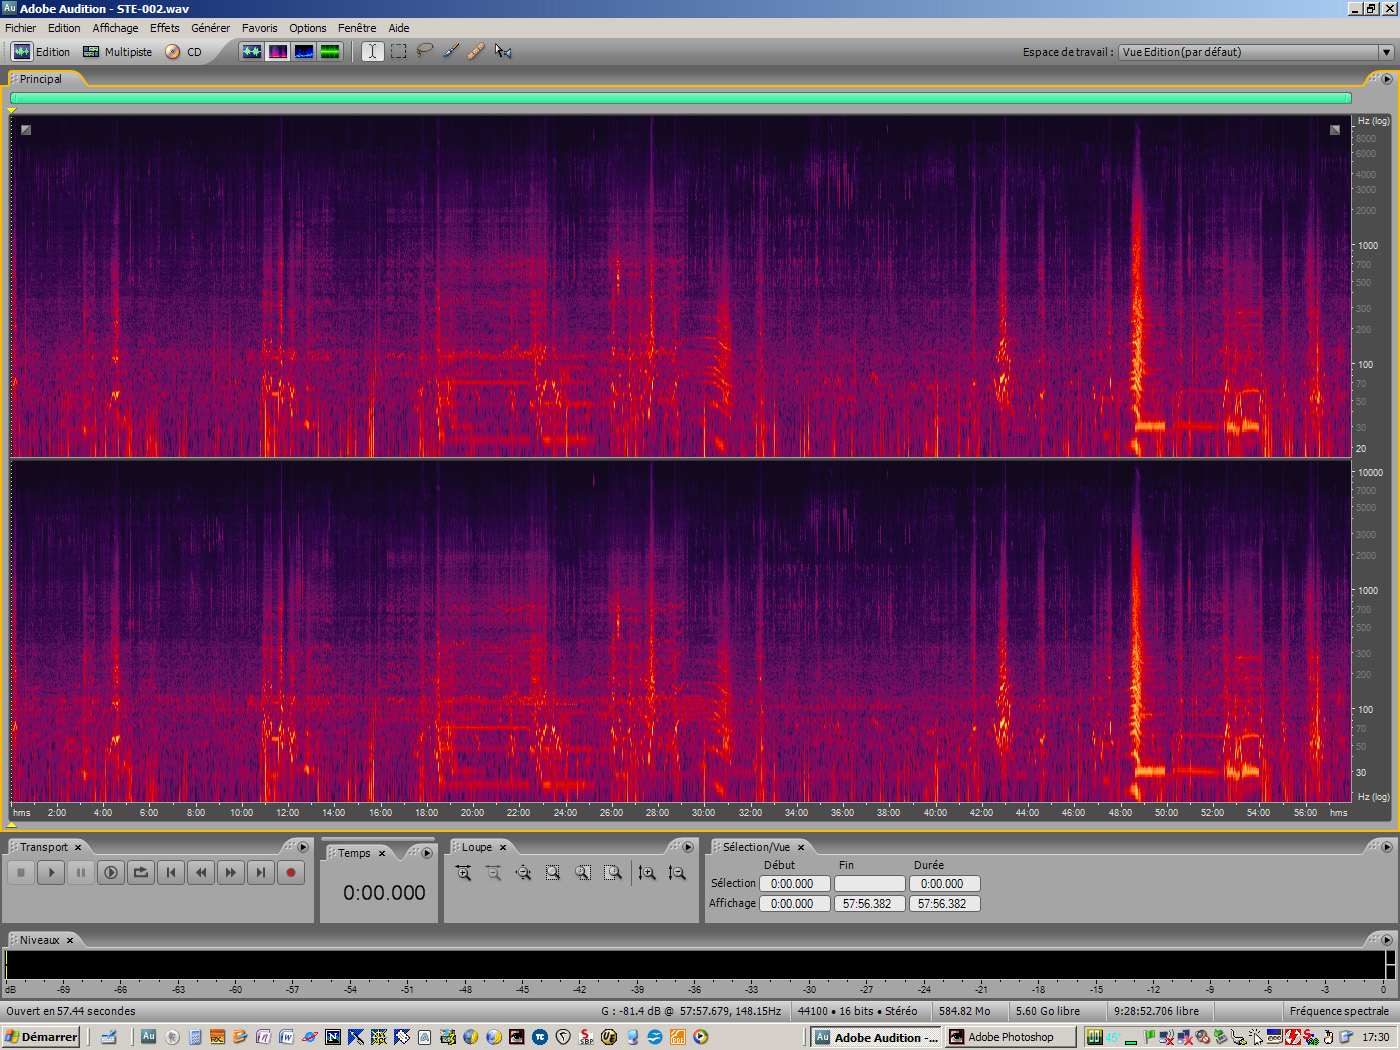Select the Time selection tool
Image resolution: width=1400 pixels, height=1050 pixels.
372,51
